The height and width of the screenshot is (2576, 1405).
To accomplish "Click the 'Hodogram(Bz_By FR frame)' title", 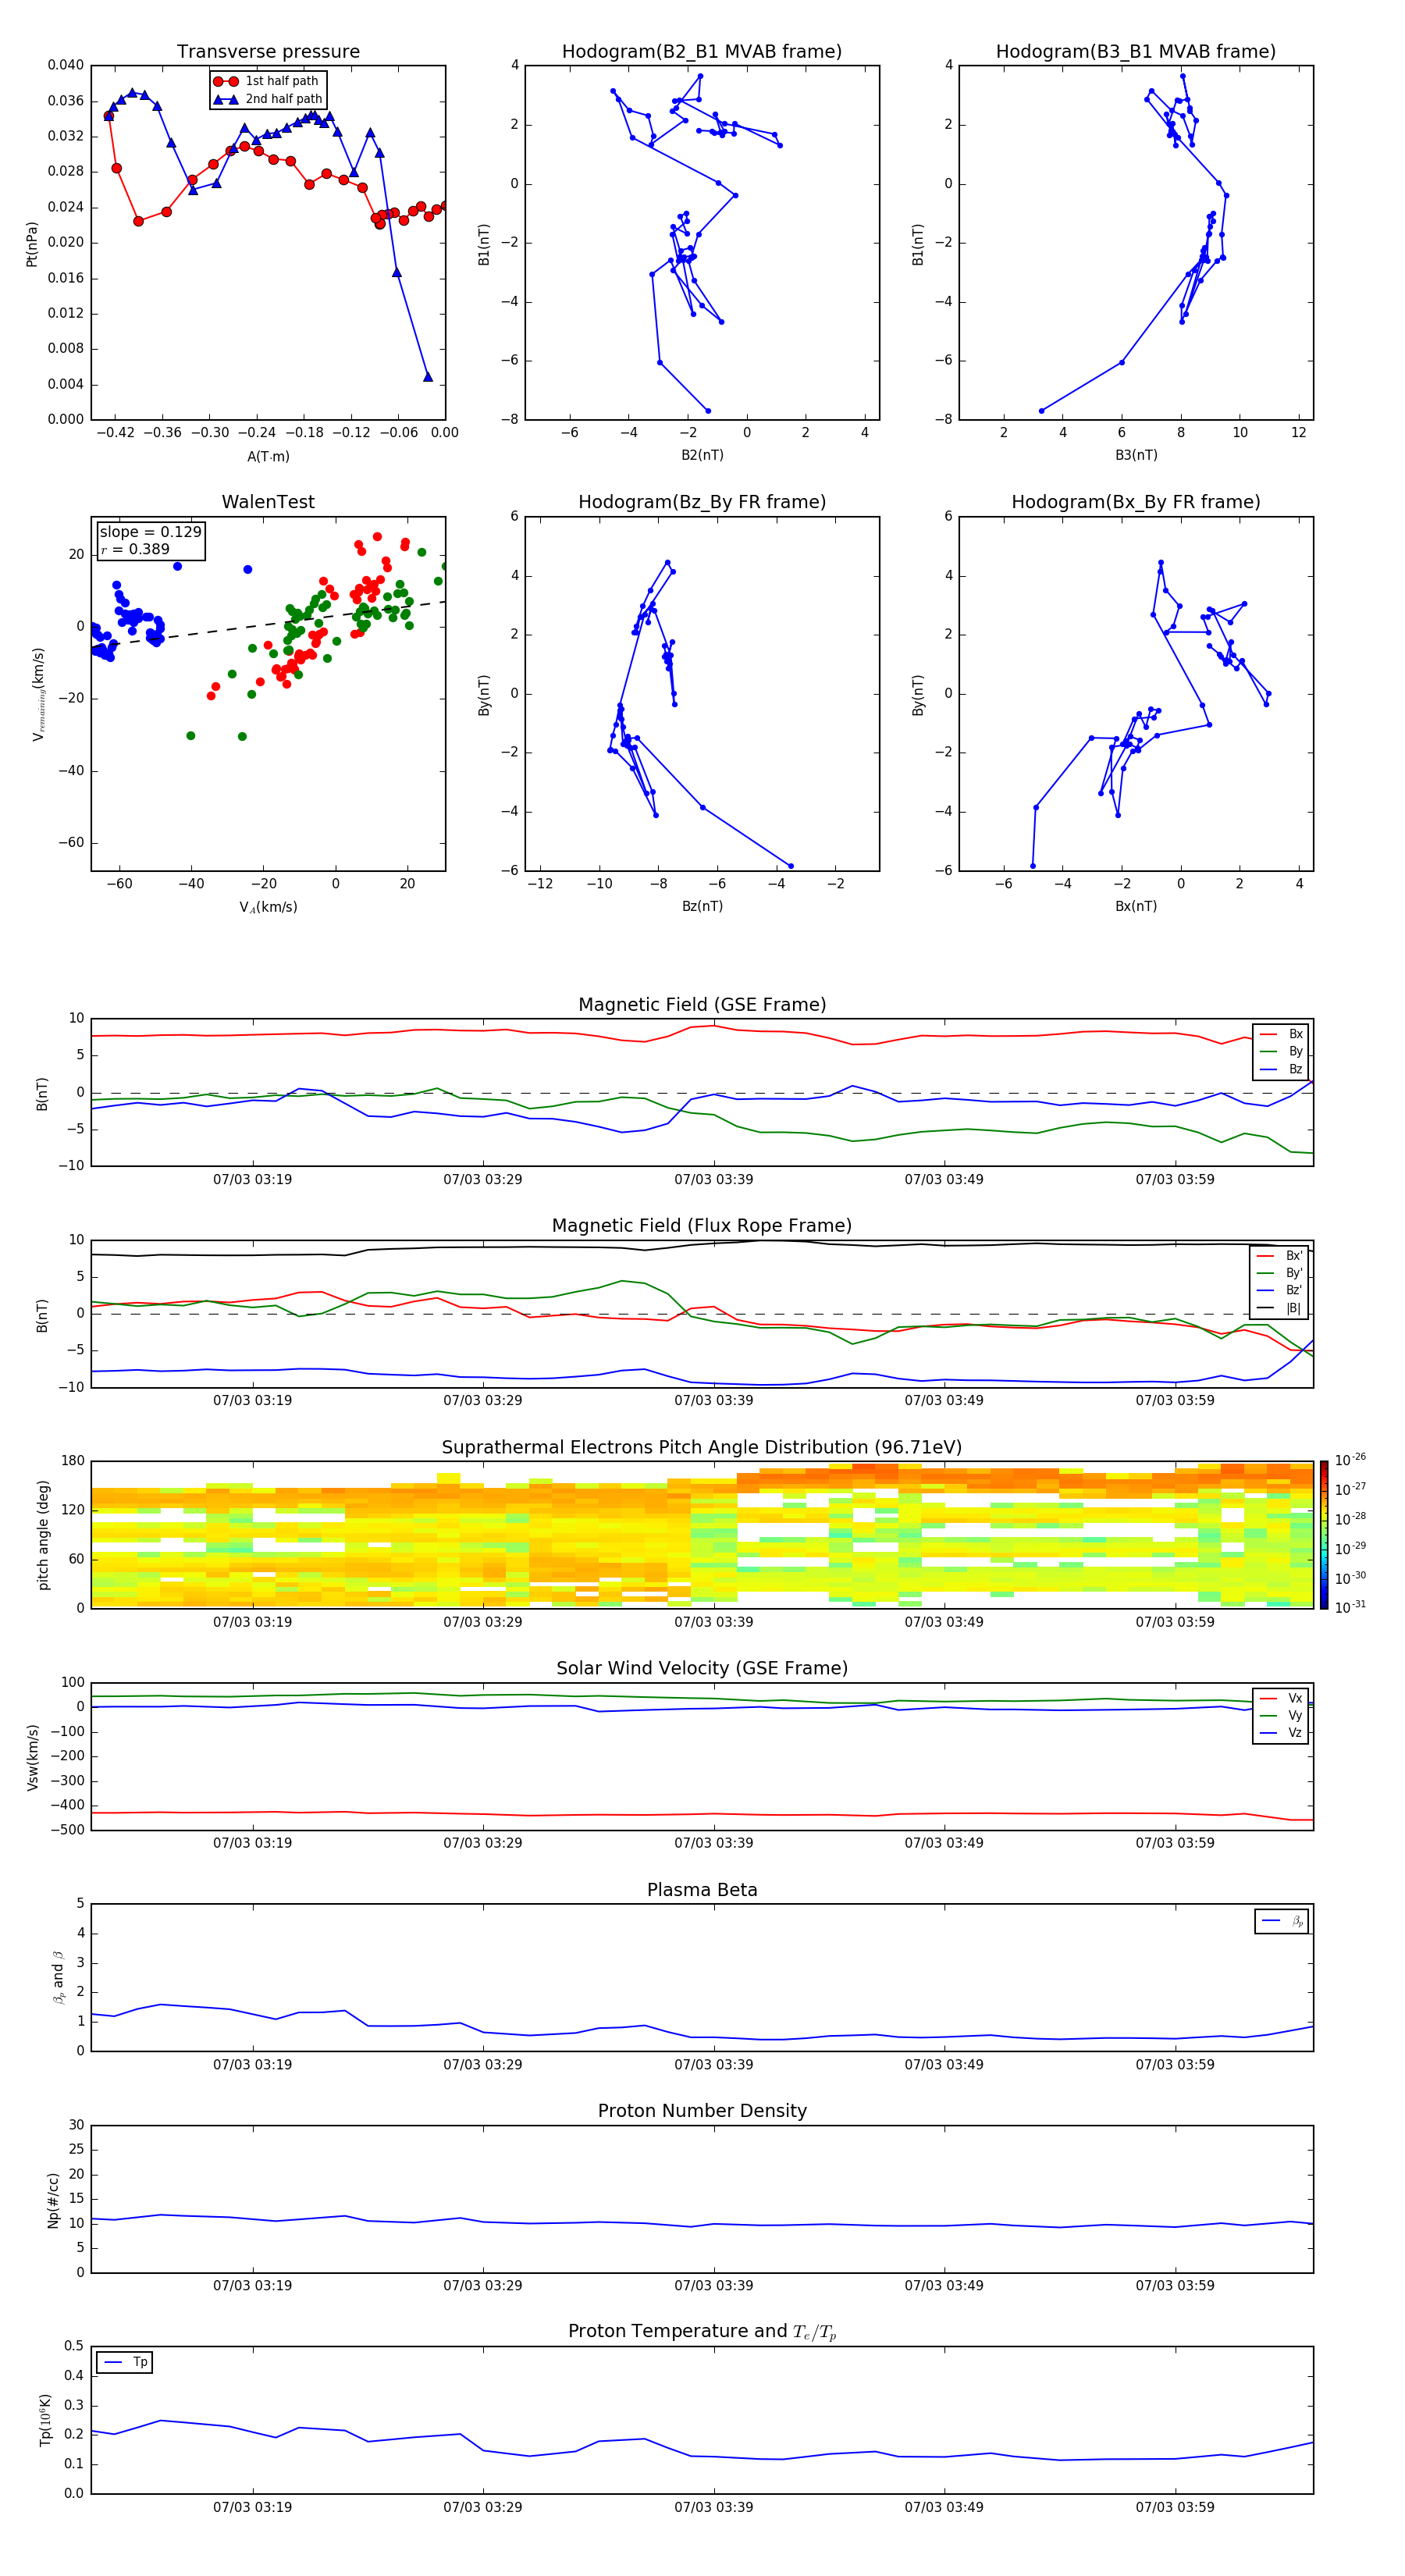I will click(x=702, y=502).
